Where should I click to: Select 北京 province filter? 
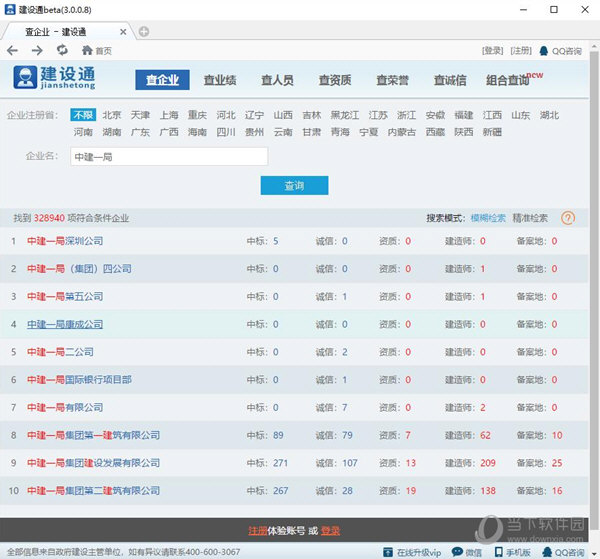111,115
